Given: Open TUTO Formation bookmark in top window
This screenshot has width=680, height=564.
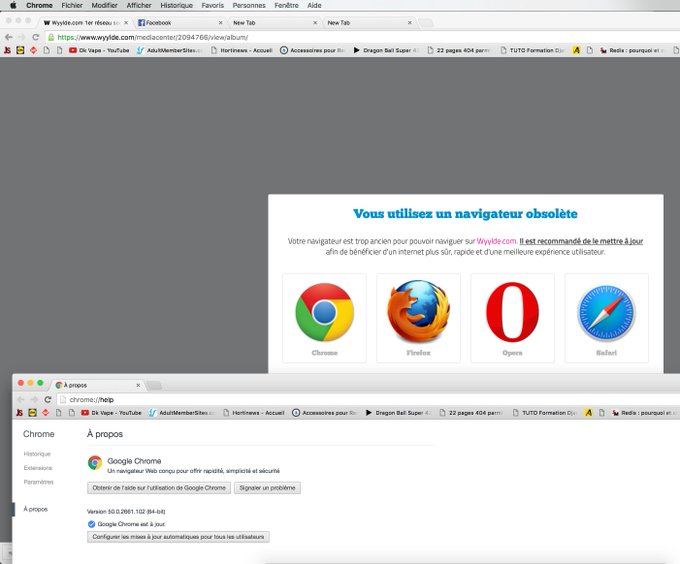Looking at the screenshot, I should pos(532,50).
